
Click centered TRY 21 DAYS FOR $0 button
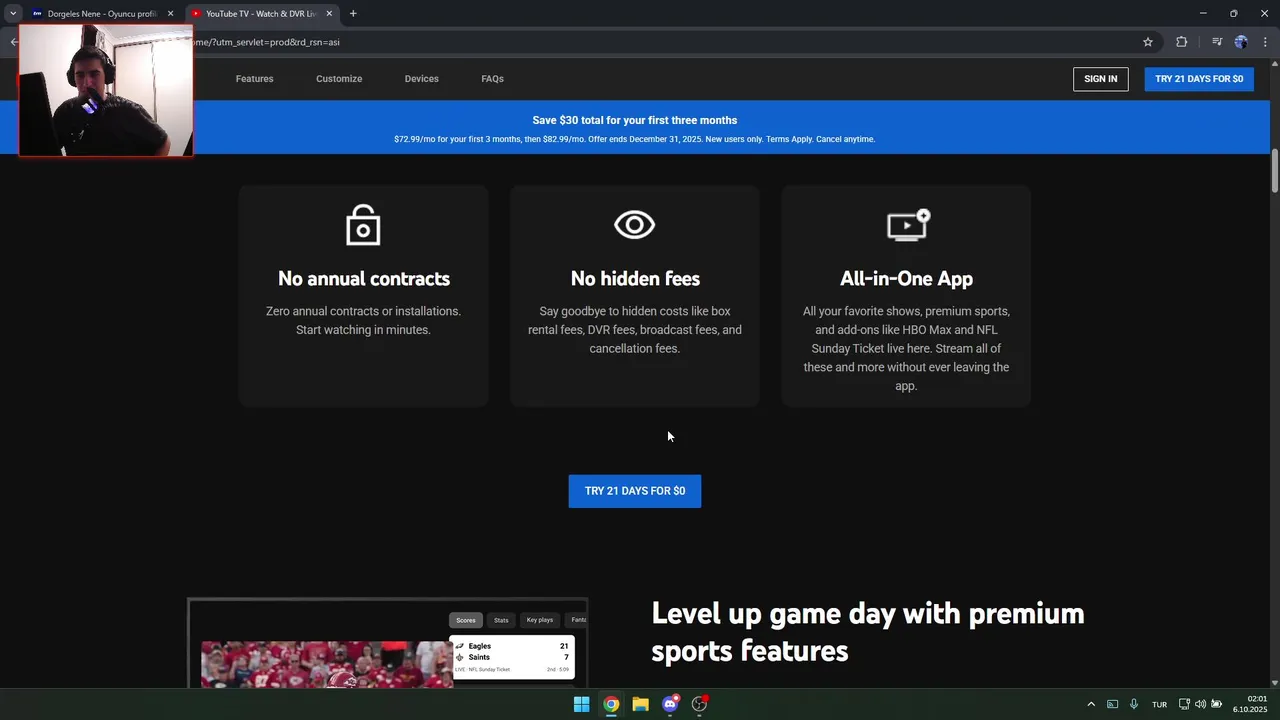[x=635, y=491]
